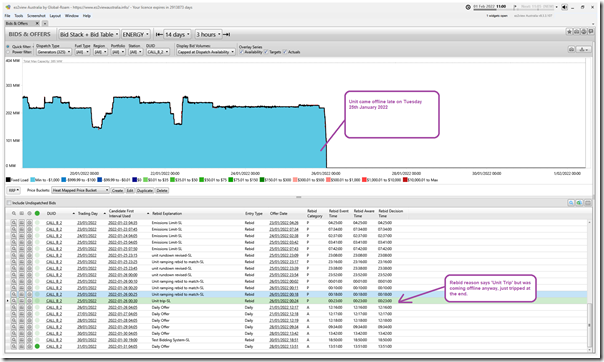Click the CALL_B_2 link in the Unit trip-SL row
Image resolution: width=604 pixels, height=362 pixels.
[54, 301]
